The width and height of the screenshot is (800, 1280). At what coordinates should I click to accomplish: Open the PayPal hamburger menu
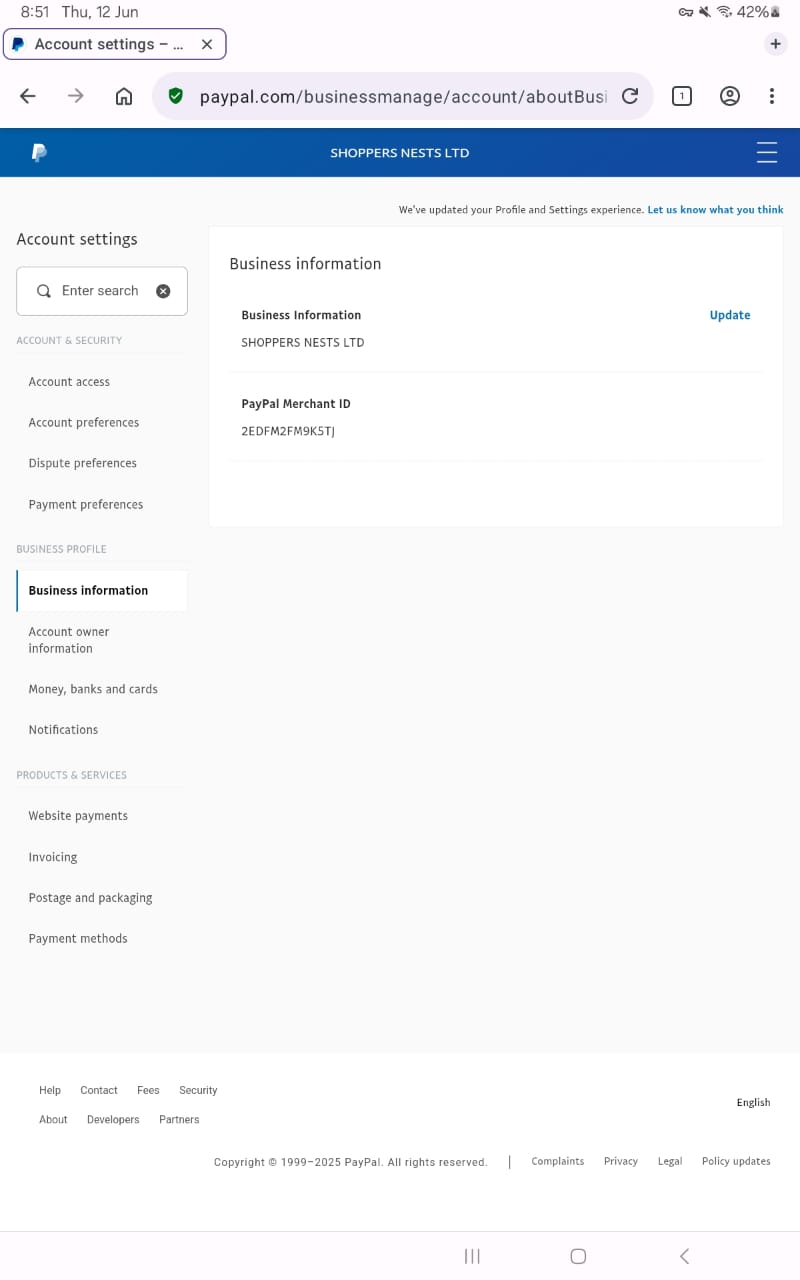(767, 153)
